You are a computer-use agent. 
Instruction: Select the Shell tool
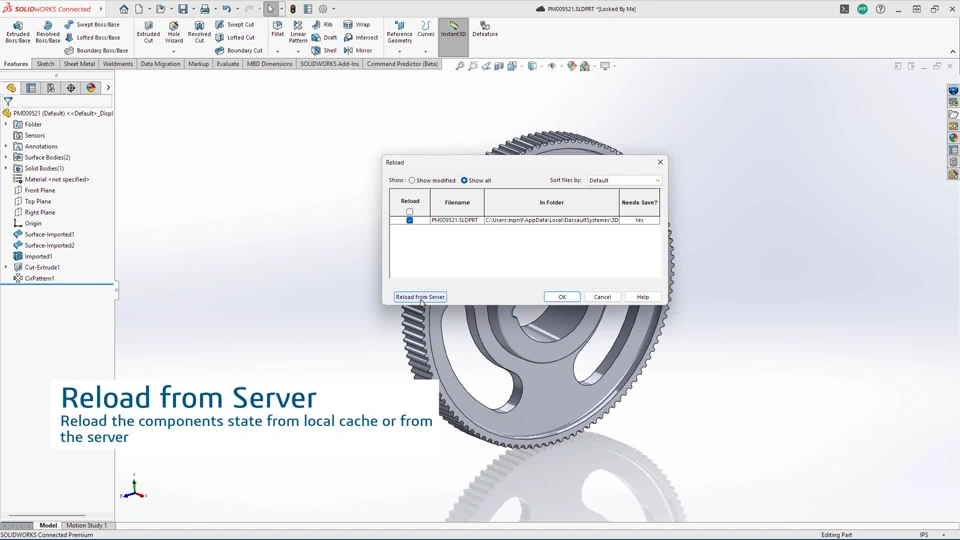pos(324,50)
